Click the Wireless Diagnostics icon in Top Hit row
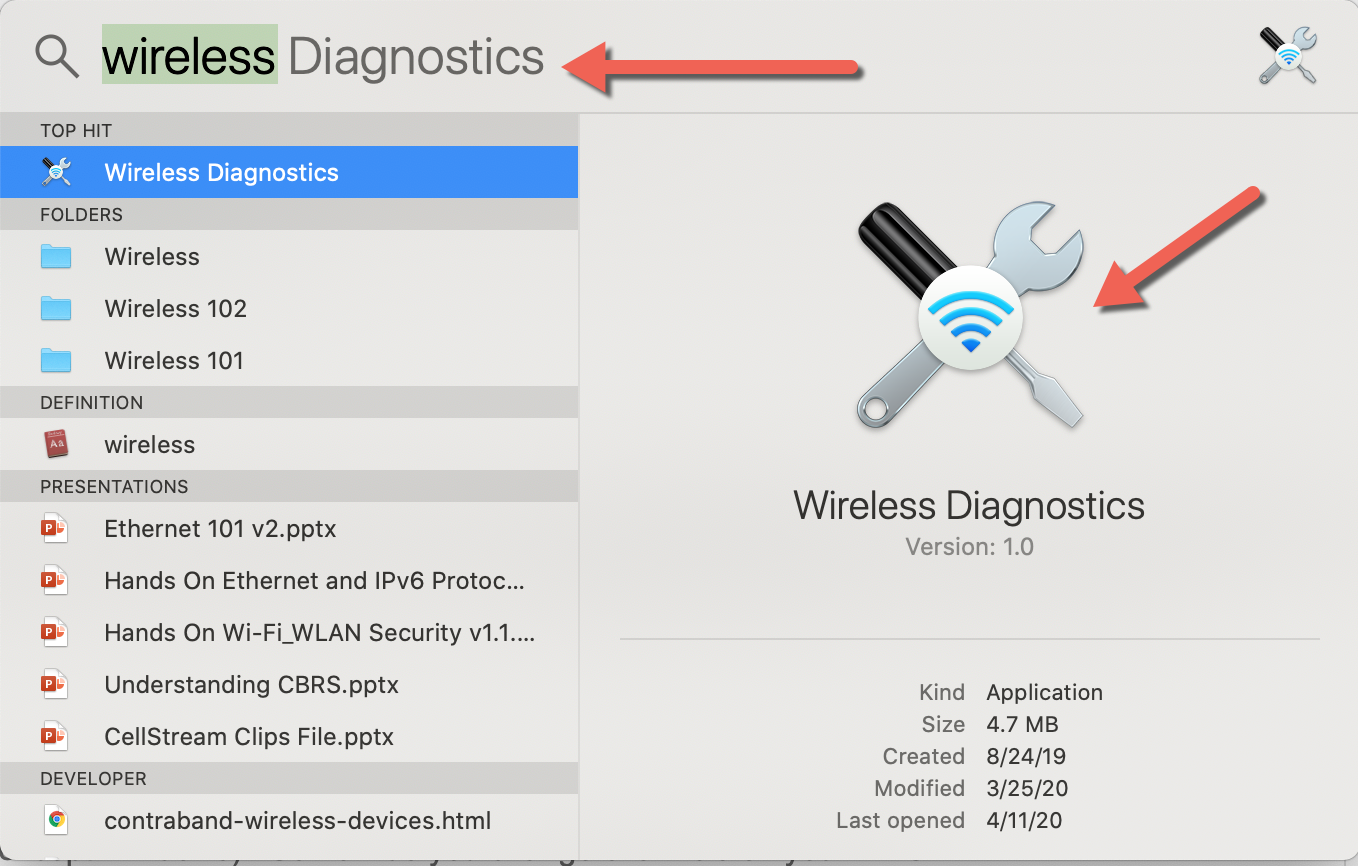This screenshot has width=1358, height=866. (x=56, y=172)
